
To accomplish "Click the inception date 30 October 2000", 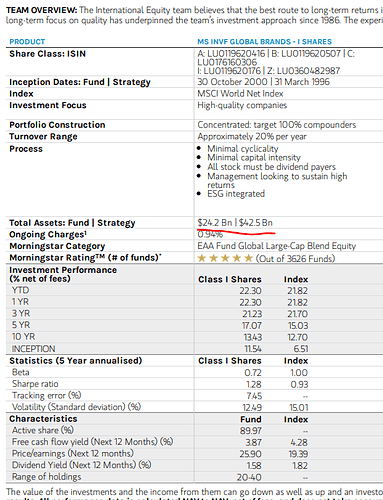I will (x=232, y=82).
